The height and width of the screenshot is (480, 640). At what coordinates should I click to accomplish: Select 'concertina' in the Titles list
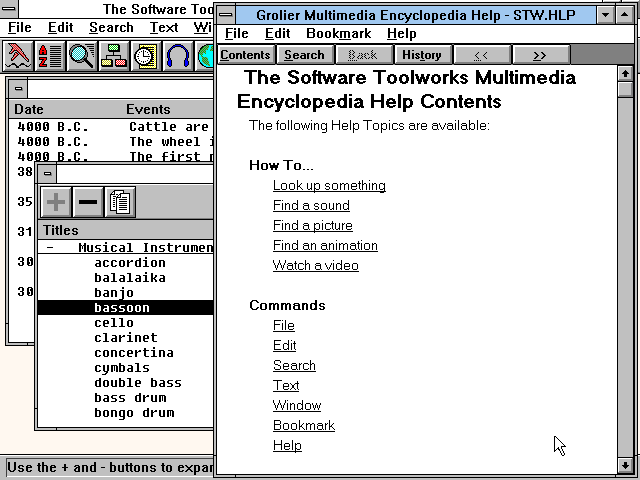pos(134,353)
